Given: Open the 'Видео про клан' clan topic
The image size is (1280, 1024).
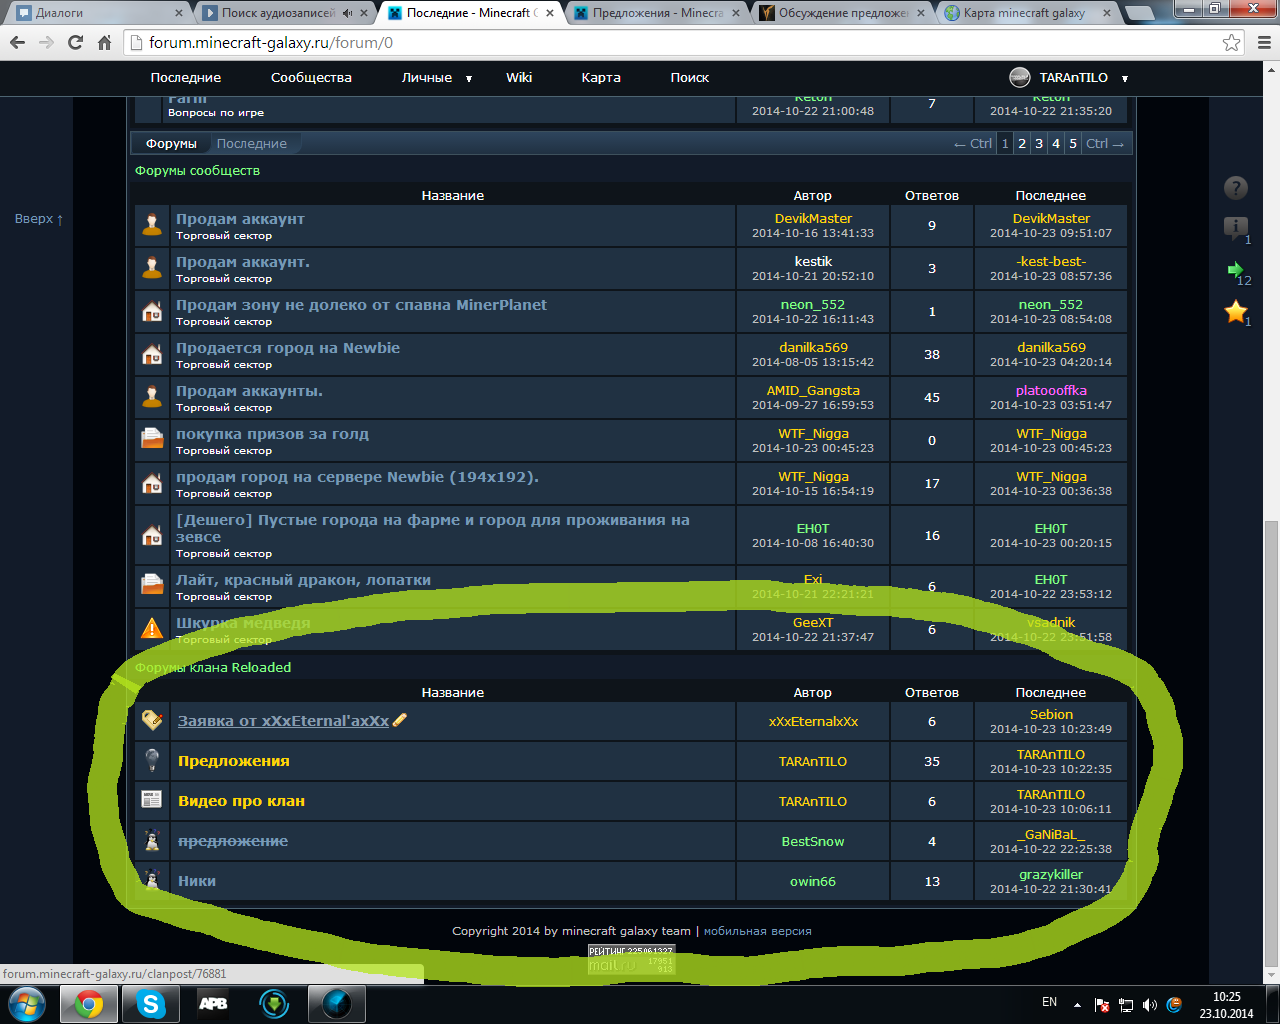Looking at the screenshot, I should (x=241, y=801).
